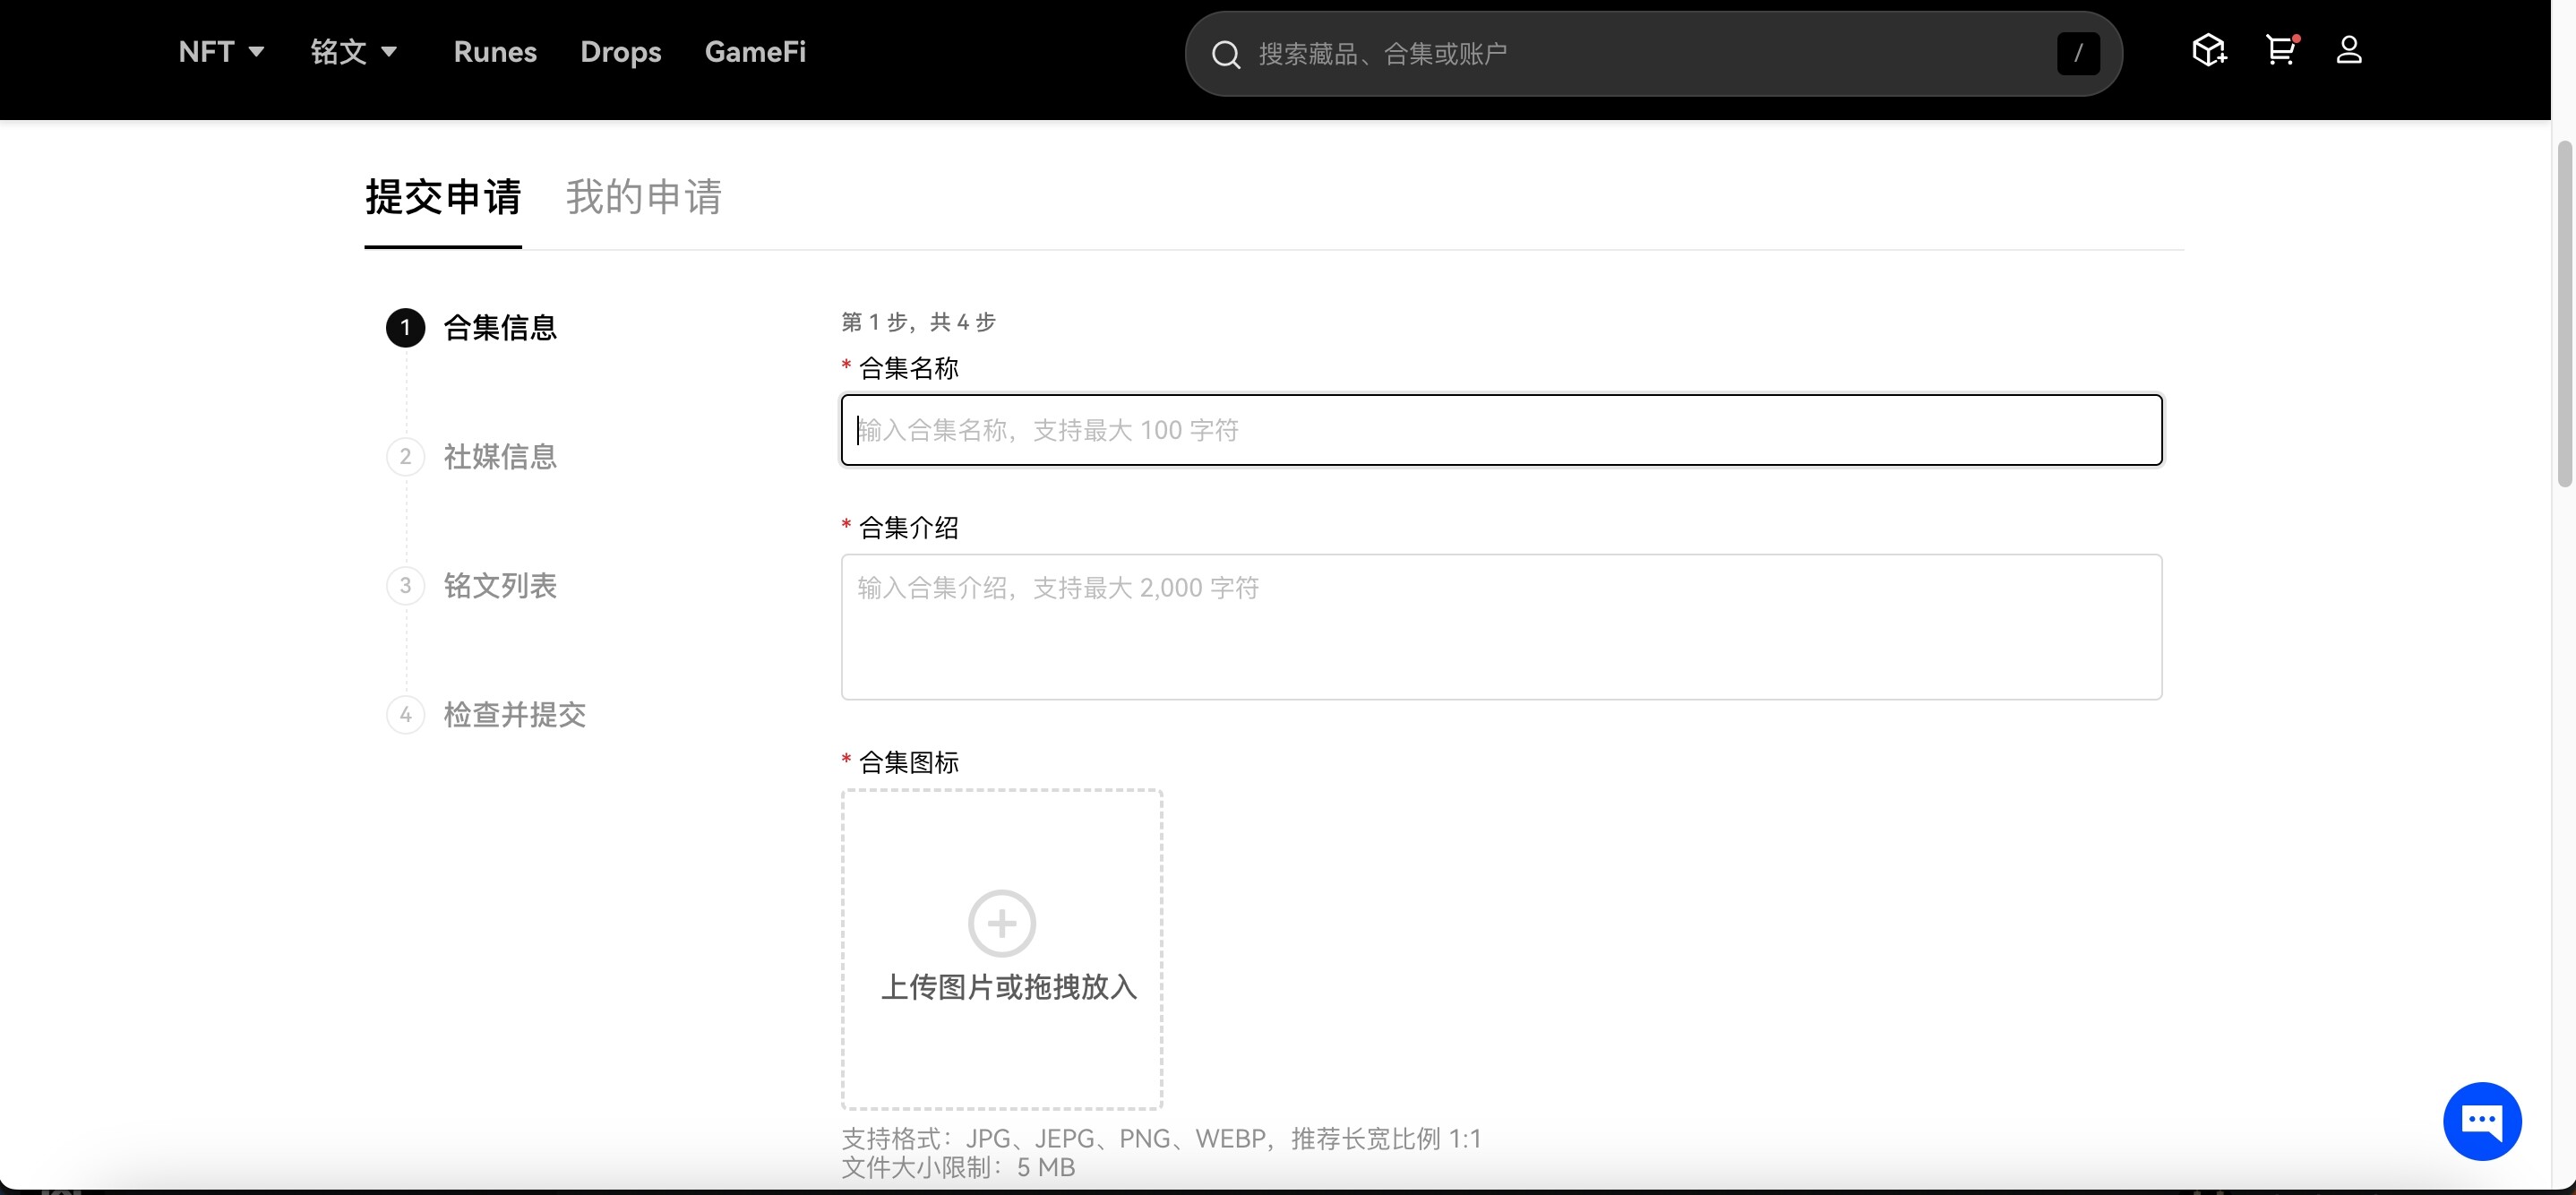Select step 2 社媒信息
The width and height of the screenshot is (2576, 1195).
tap(472, 457)
